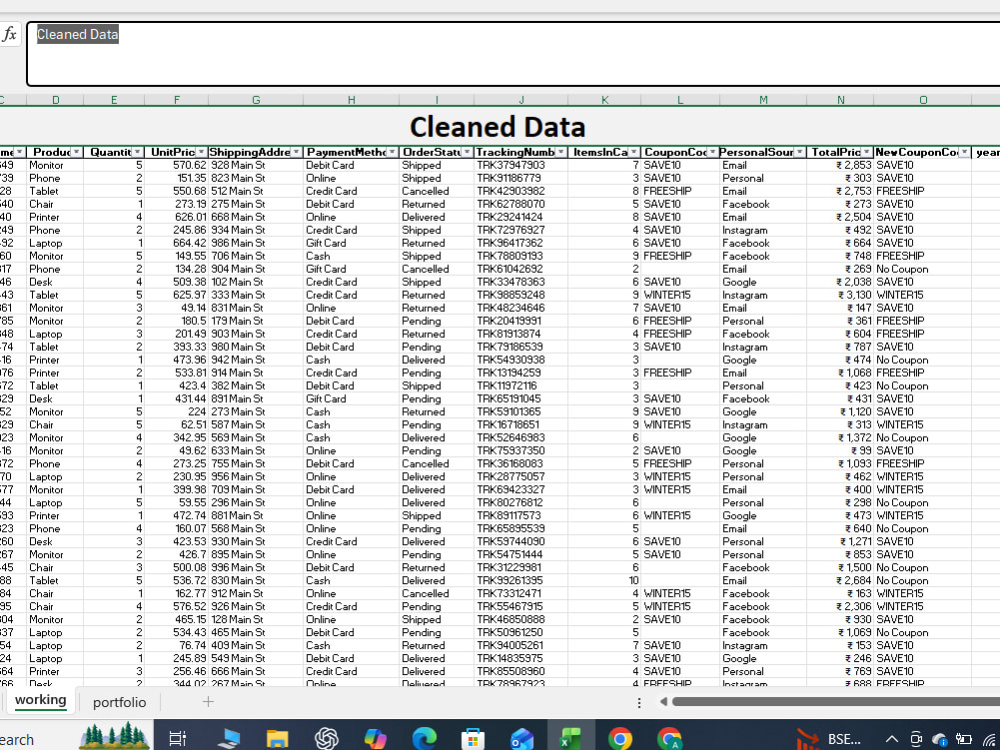Select unit price cell 664.42

pos(177,243)
